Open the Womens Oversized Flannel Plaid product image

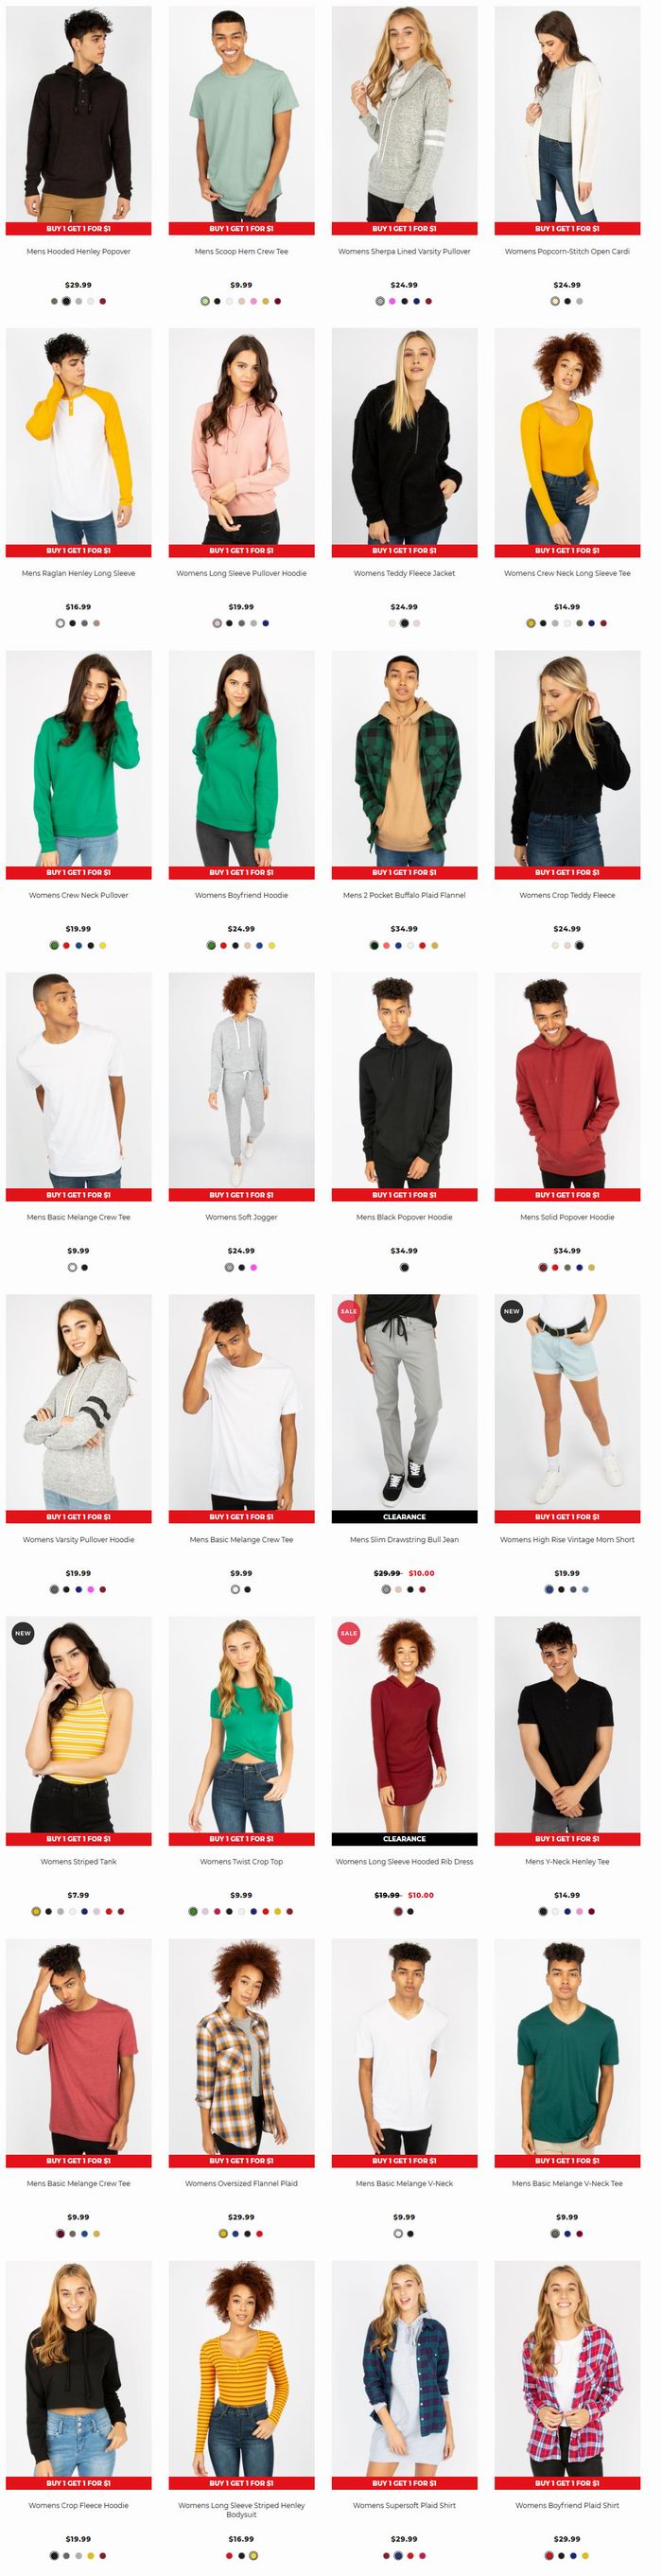(x=241, y=2047)
